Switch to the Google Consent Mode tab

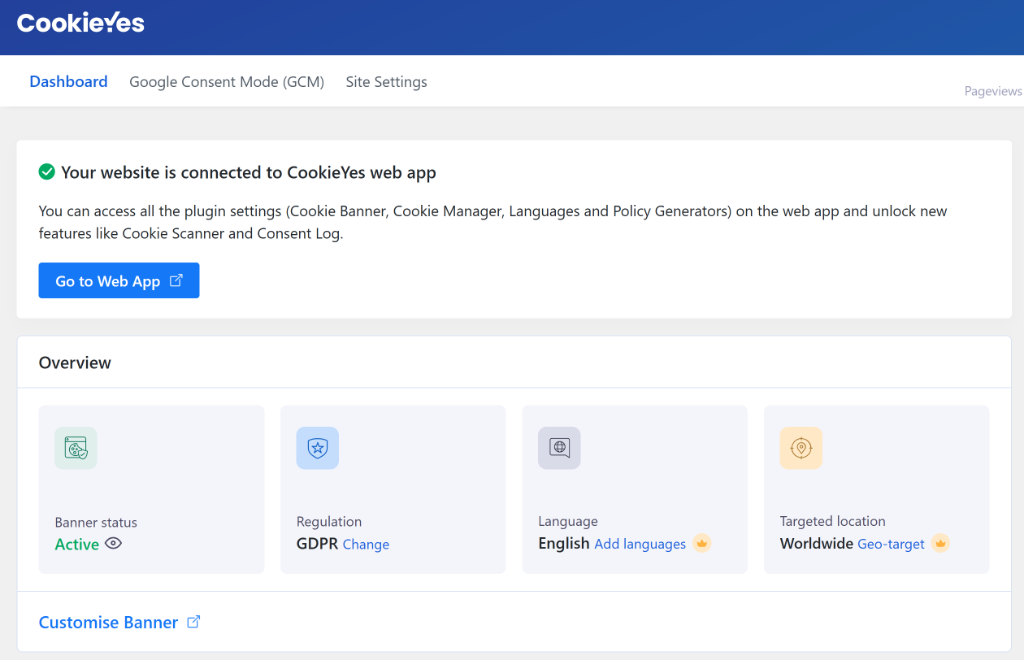[226, 81]
